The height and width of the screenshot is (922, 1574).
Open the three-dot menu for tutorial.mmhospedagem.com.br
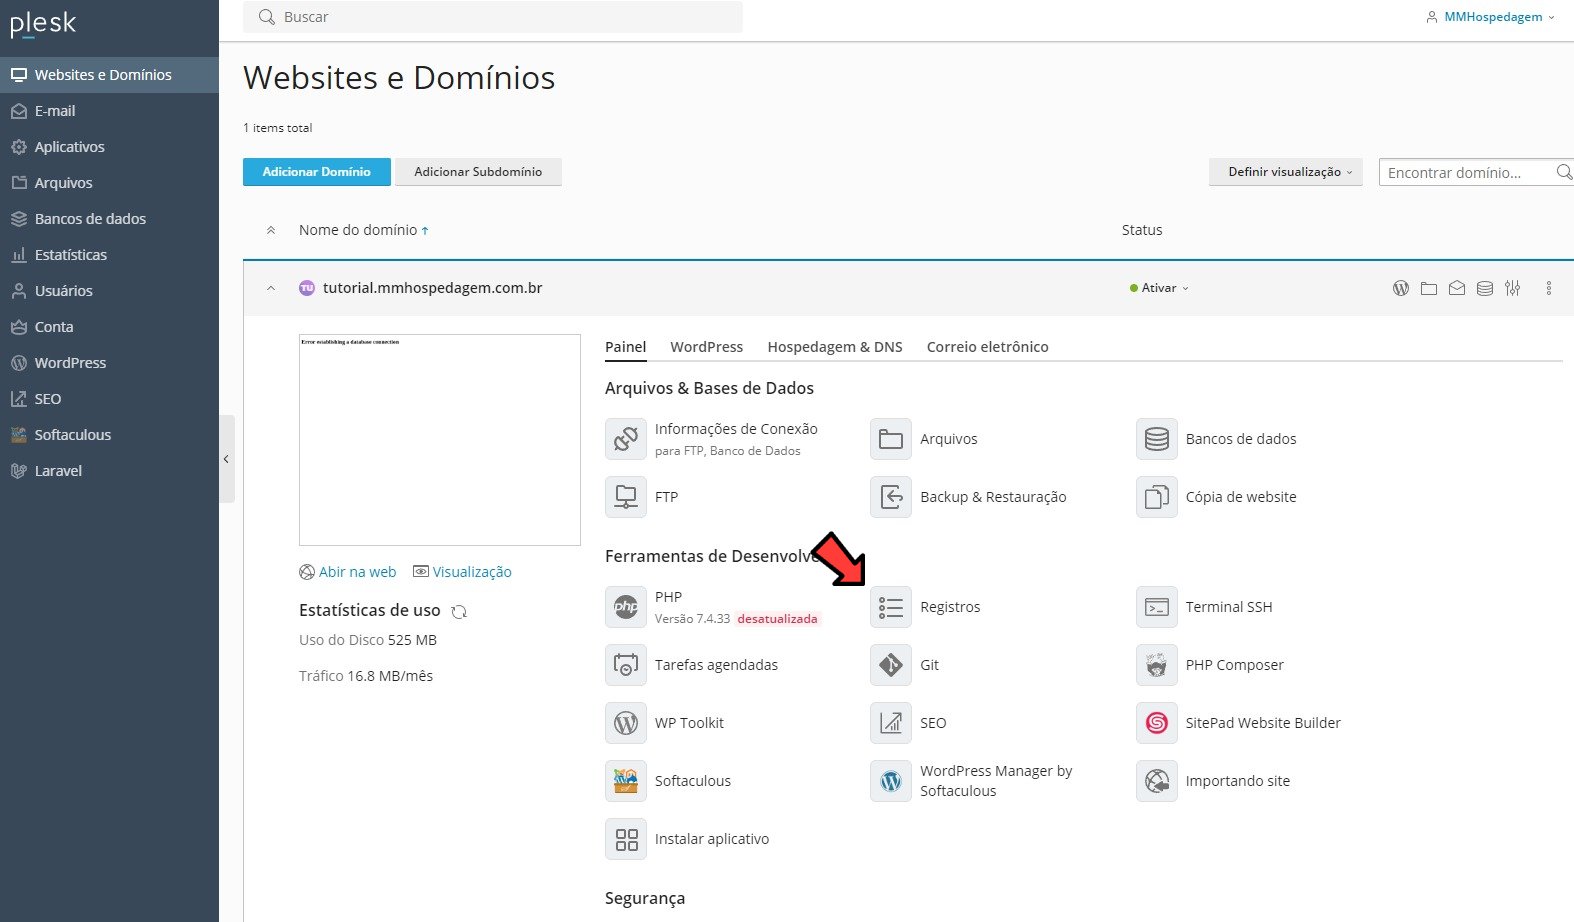point(1549,288)
